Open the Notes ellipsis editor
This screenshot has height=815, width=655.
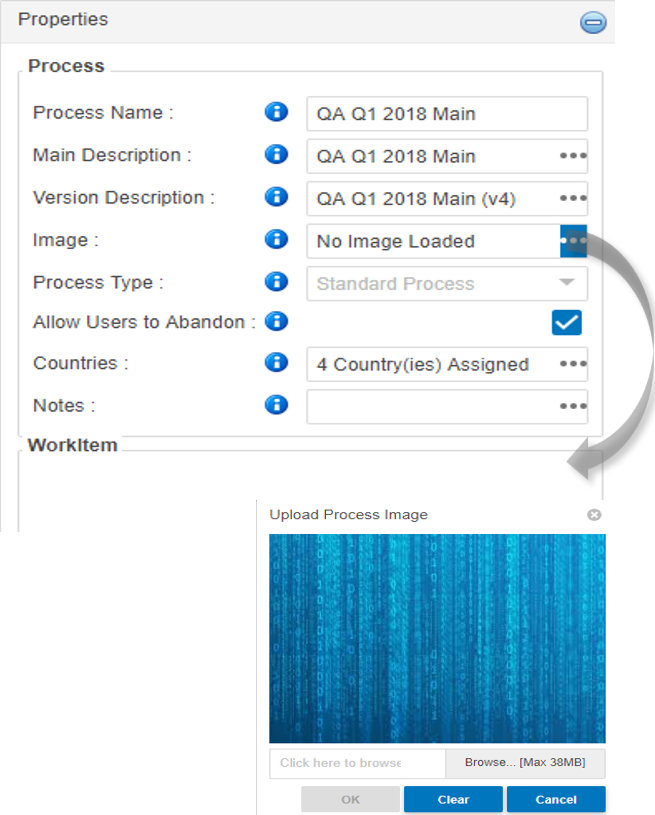point(573,406)
